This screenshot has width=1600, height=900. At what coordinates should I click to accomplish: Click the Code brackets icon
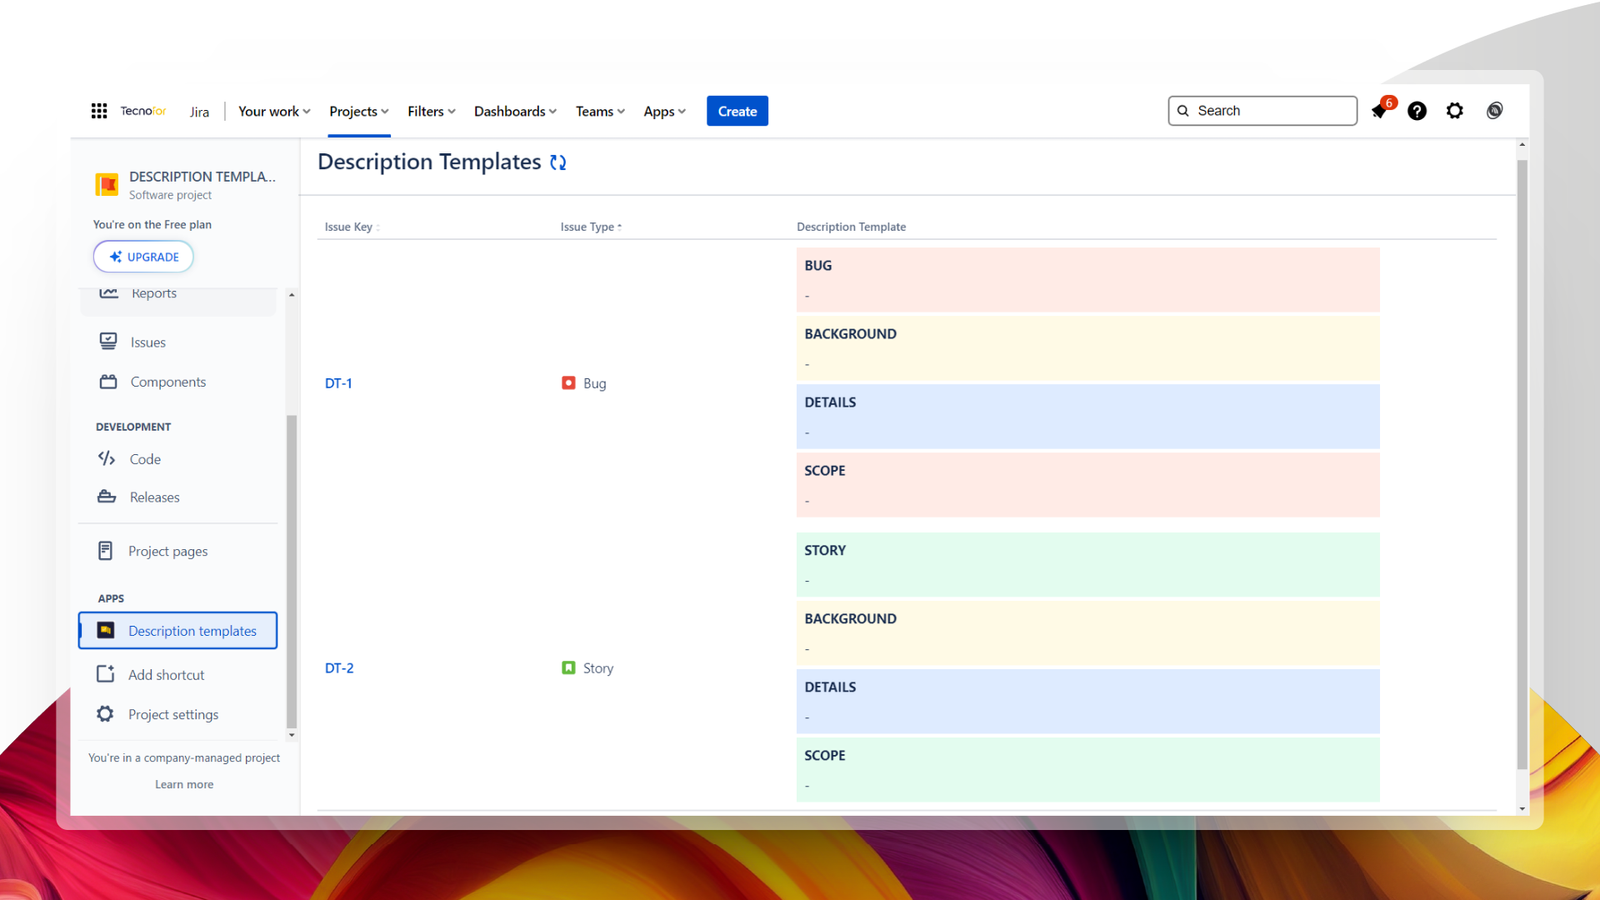106,458
